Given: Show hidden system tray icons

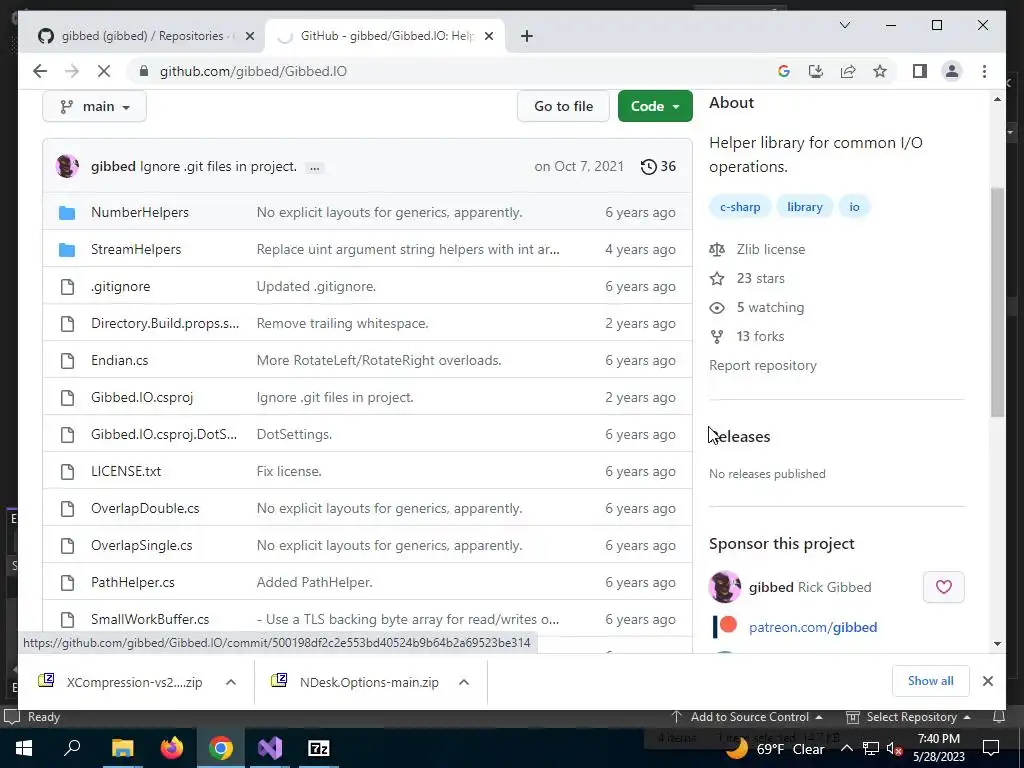Looking at the screenshot, I should tap(846, 748).
